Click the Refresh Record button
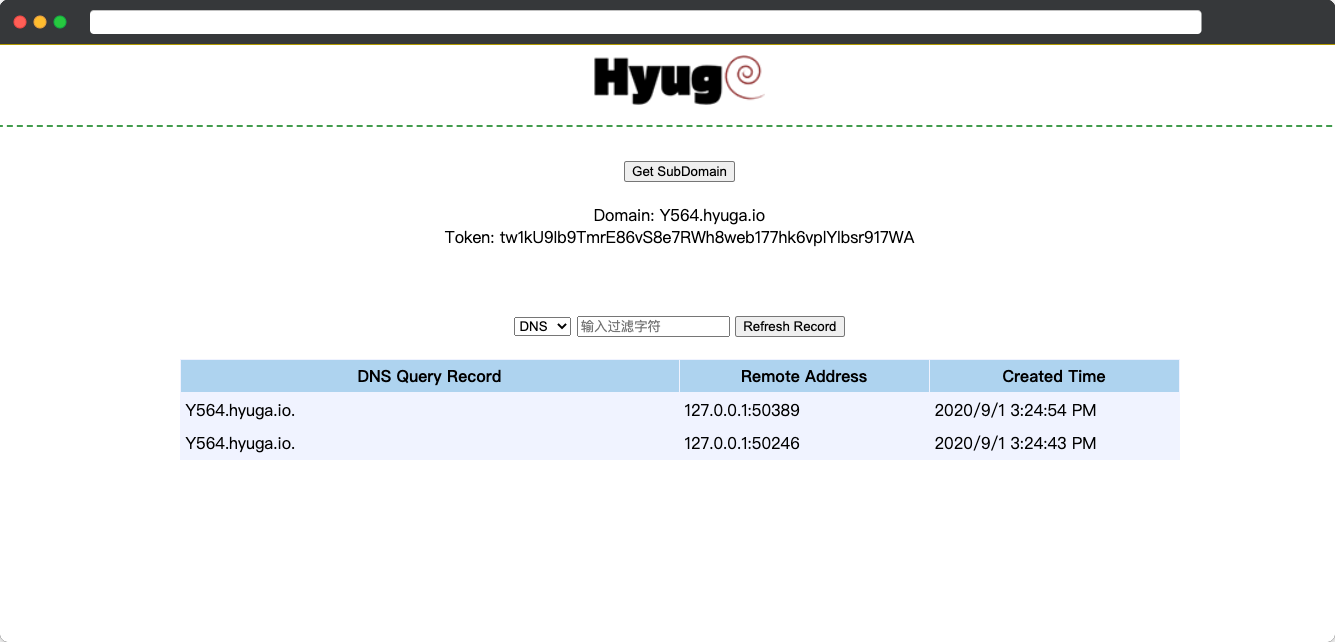Screen dimensions: 1335x642 click(x=790, y=326)
